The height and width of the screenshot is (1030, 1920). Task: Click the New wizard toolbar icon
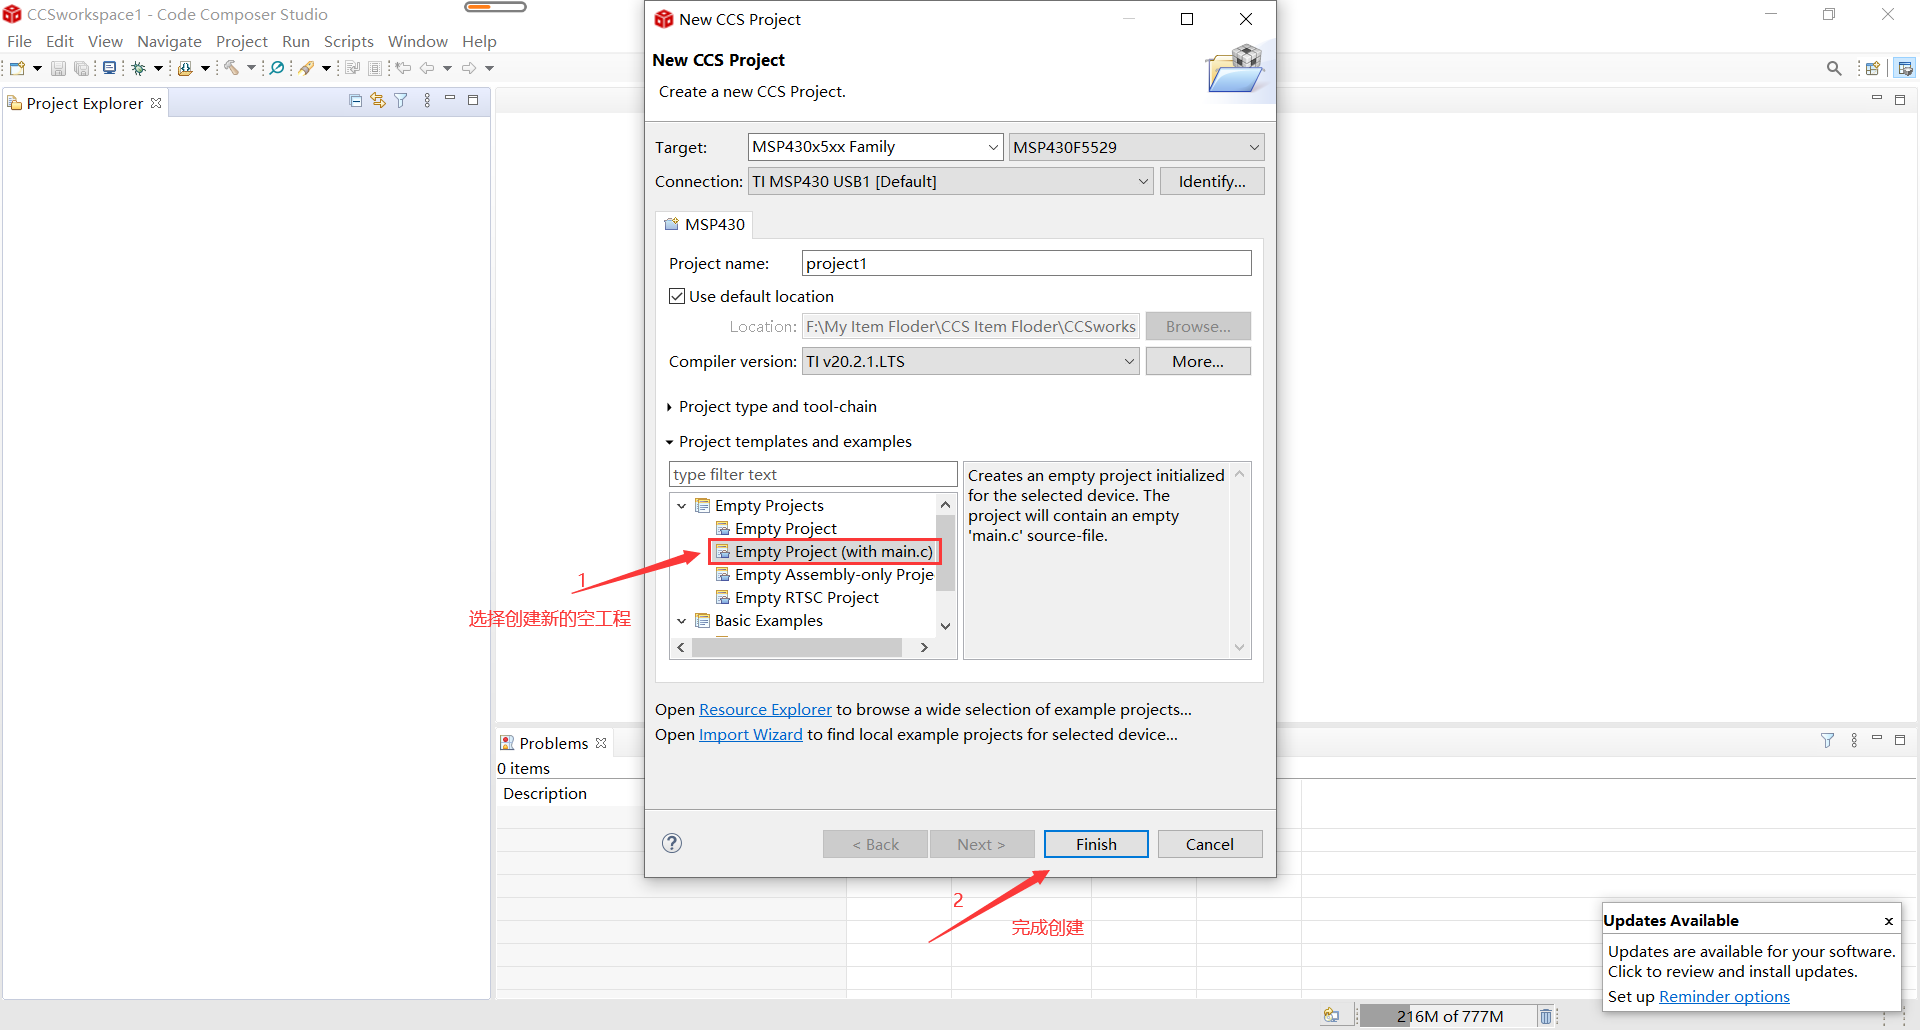tap(17, 68)
